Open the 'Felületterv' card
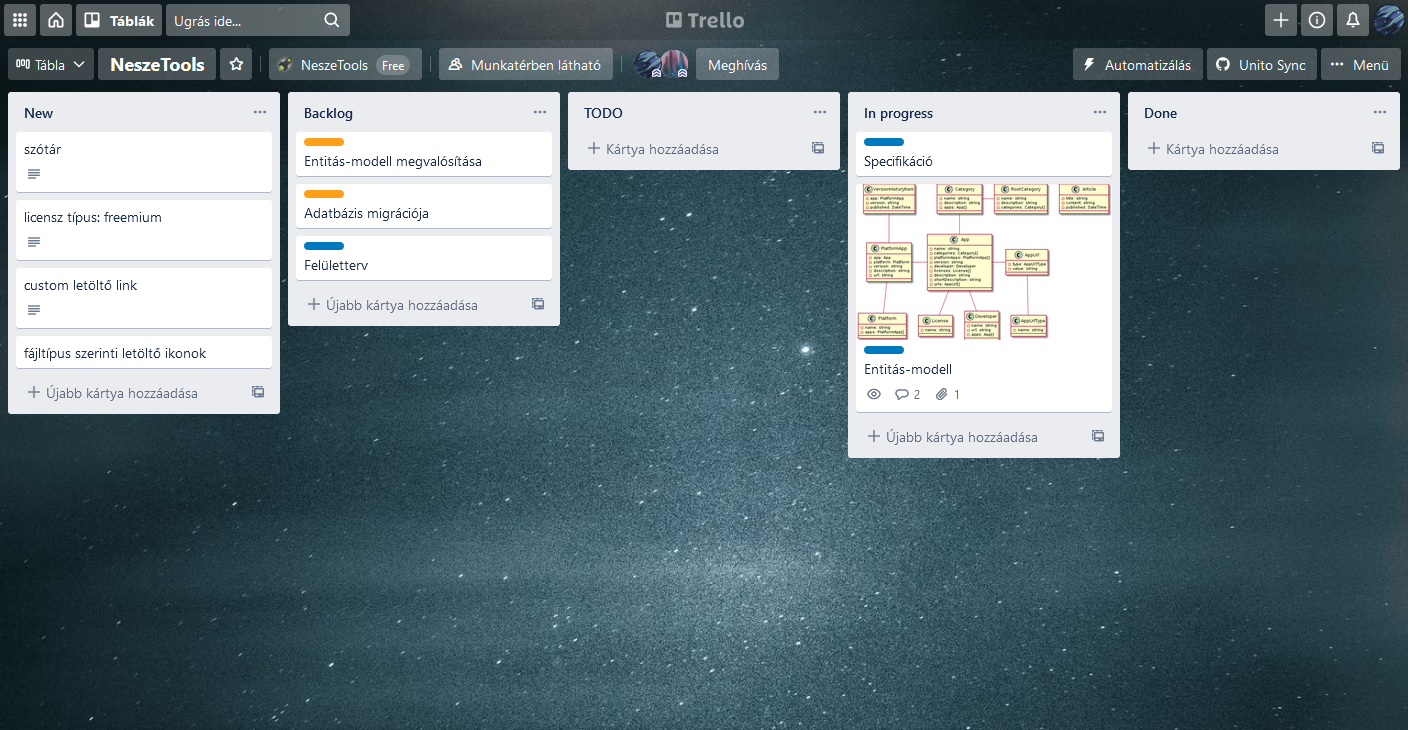The width and height of the screenshot is (1408, 730). point(424,258)
